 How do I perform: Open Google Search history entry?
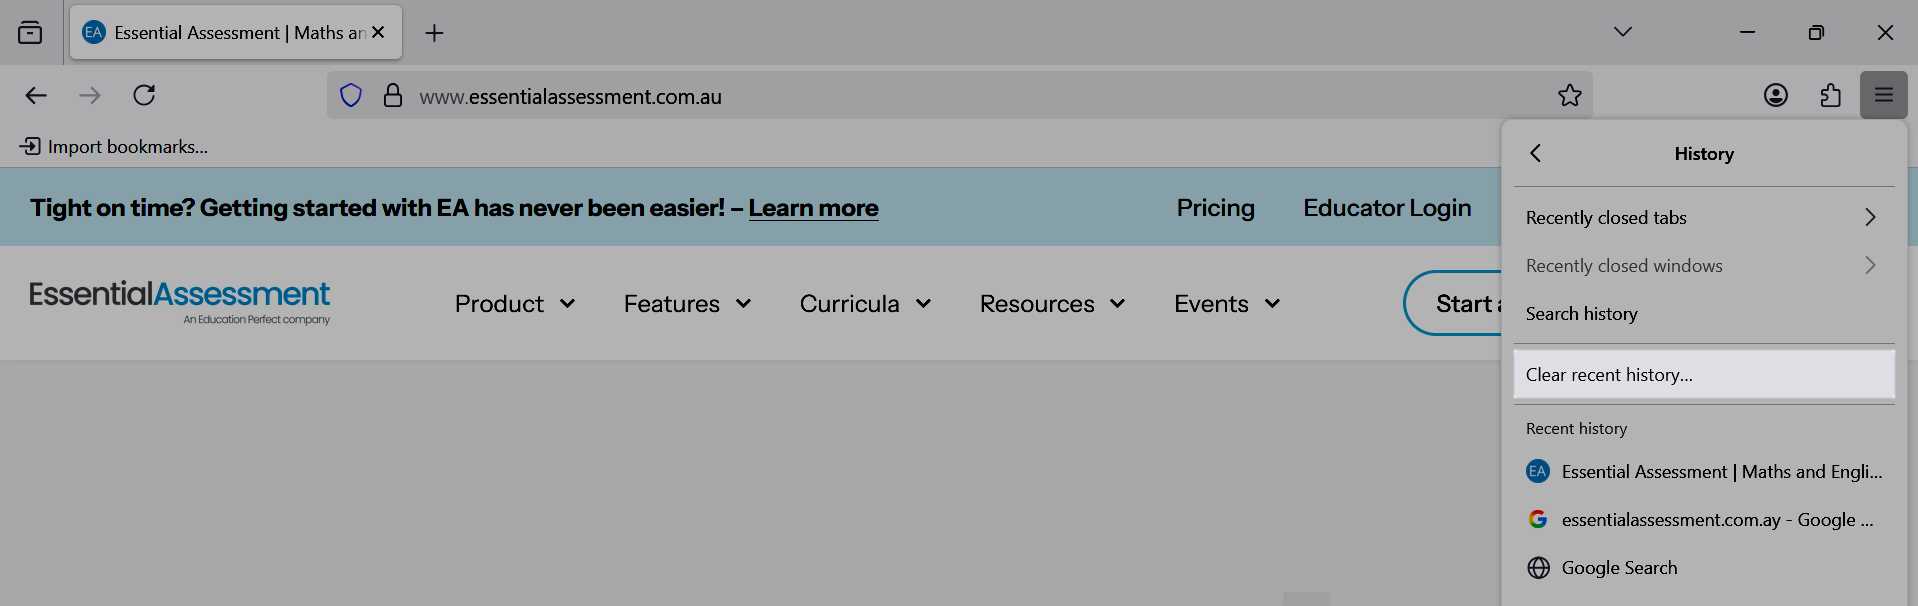(x=1704, y=568)
